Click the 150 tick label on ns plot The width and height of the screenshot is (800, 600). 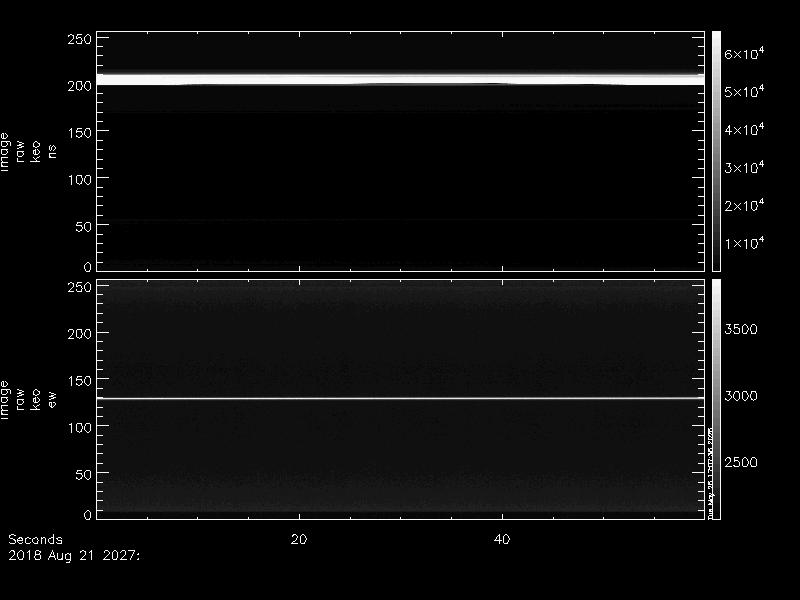[x=79, y=133]
